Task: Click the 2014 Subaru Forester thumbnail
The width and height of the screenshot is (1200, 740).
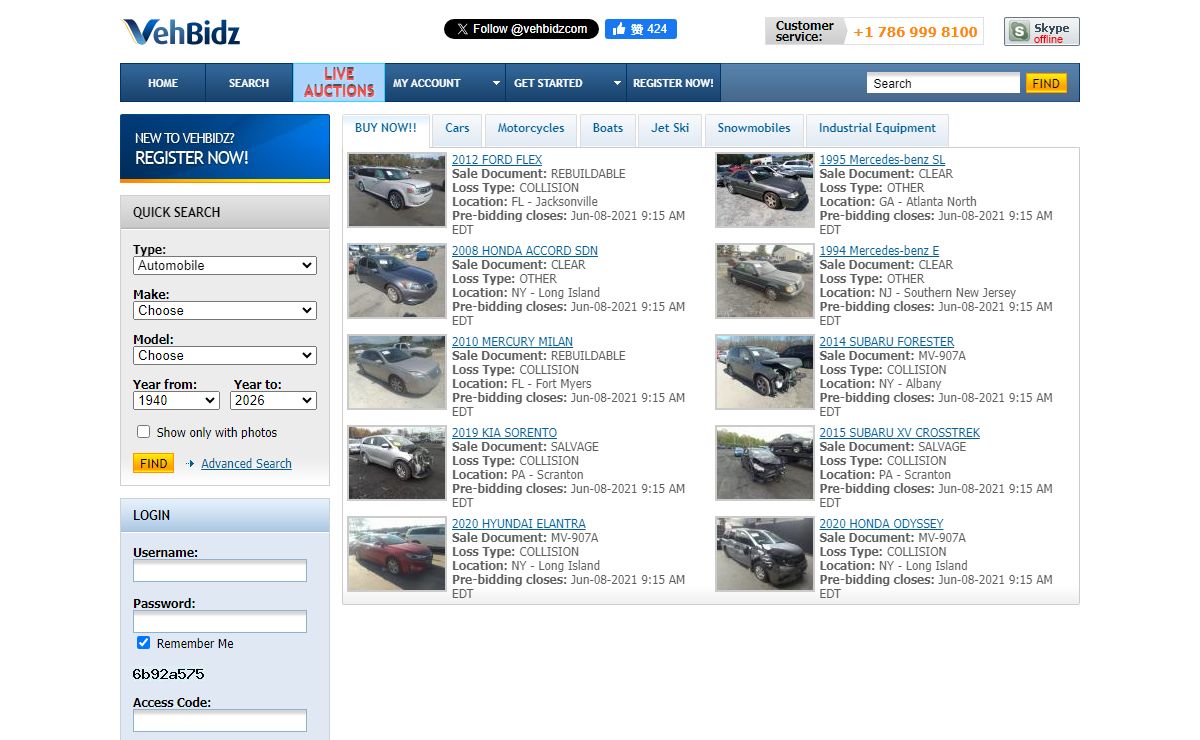Action: click(765, 372)
